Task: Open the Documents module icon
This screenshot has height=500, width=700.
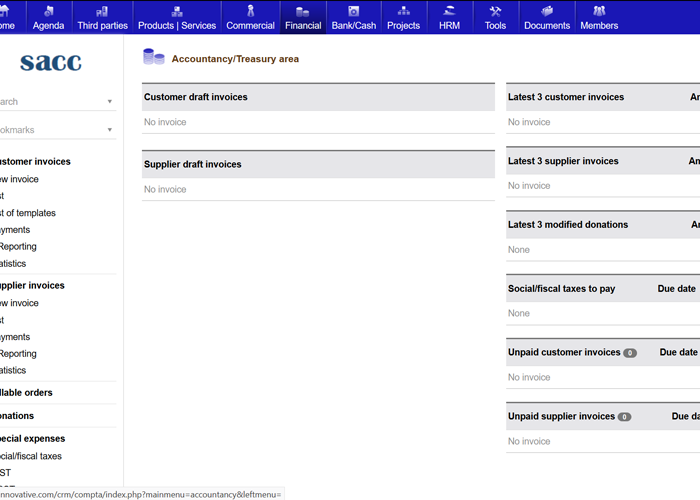Action: (x=547, y=11)
